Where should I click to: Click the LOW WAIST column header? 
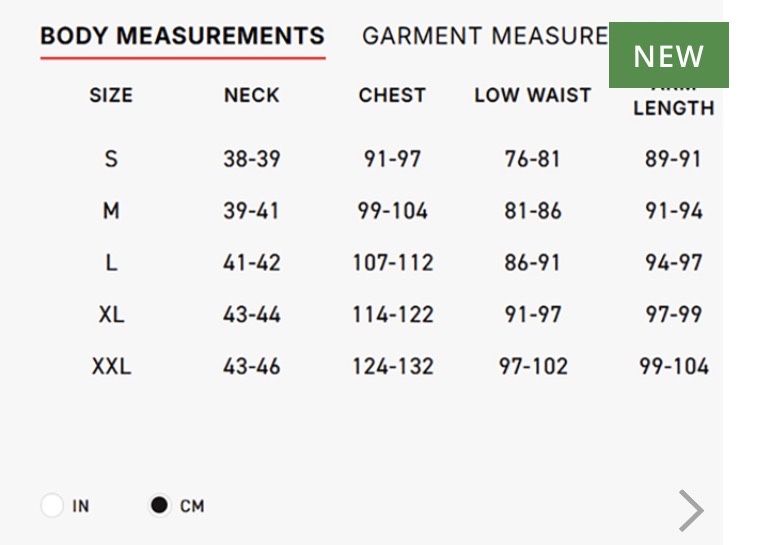point(532,96)
